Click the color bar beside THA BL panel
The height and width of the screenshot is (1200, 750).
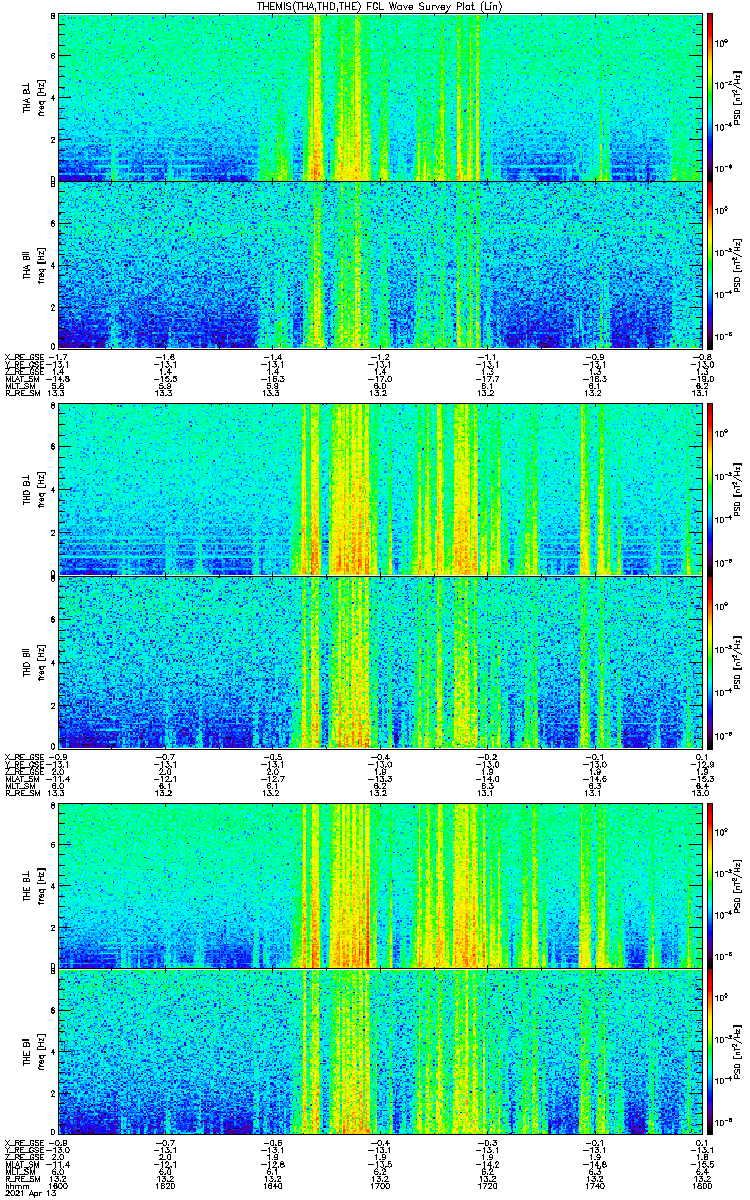(x=710, y=97)
